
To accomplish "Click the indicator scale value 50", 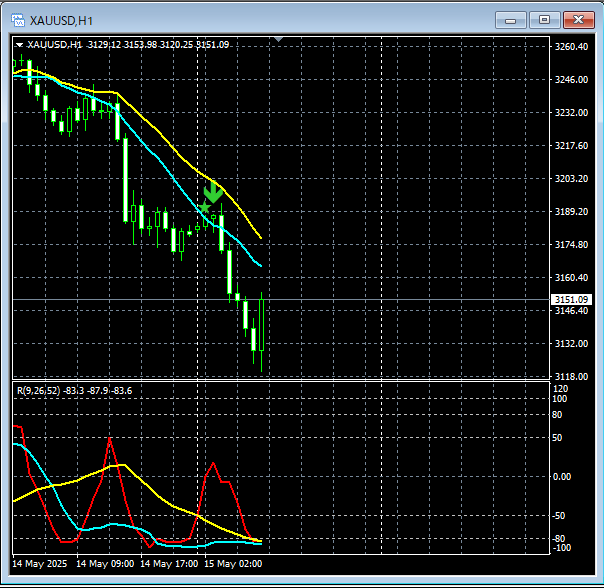I will tap(557, 438).
